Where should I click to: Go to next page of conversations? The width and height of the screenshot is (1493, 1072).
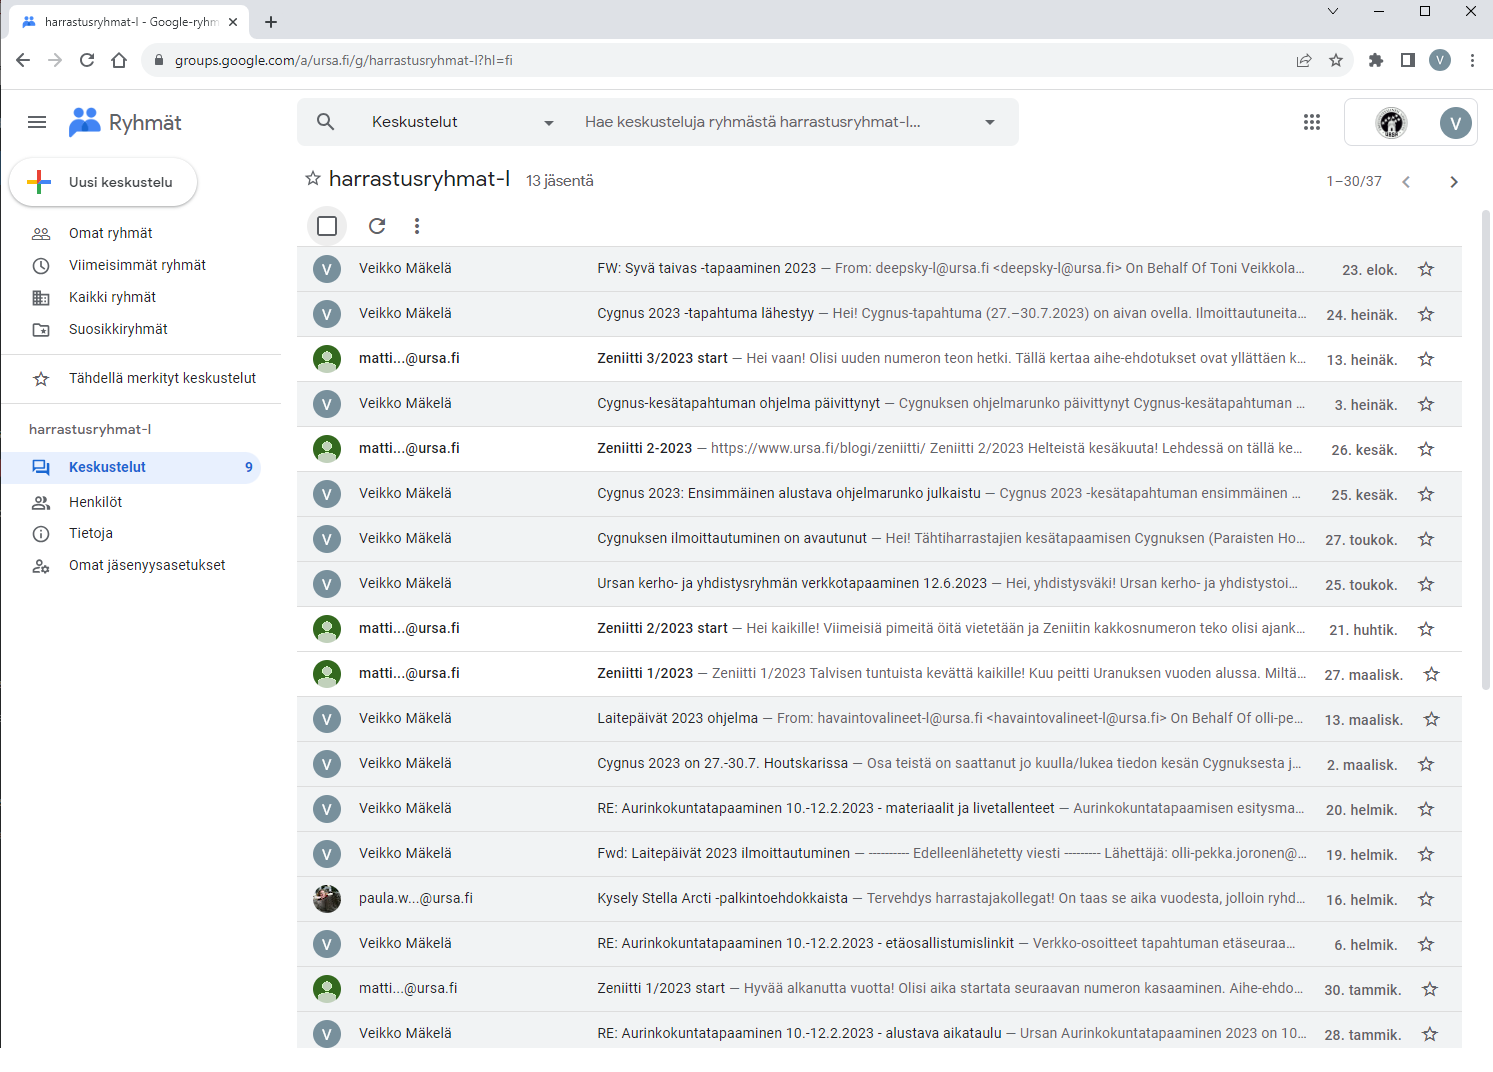point(1453,182)
